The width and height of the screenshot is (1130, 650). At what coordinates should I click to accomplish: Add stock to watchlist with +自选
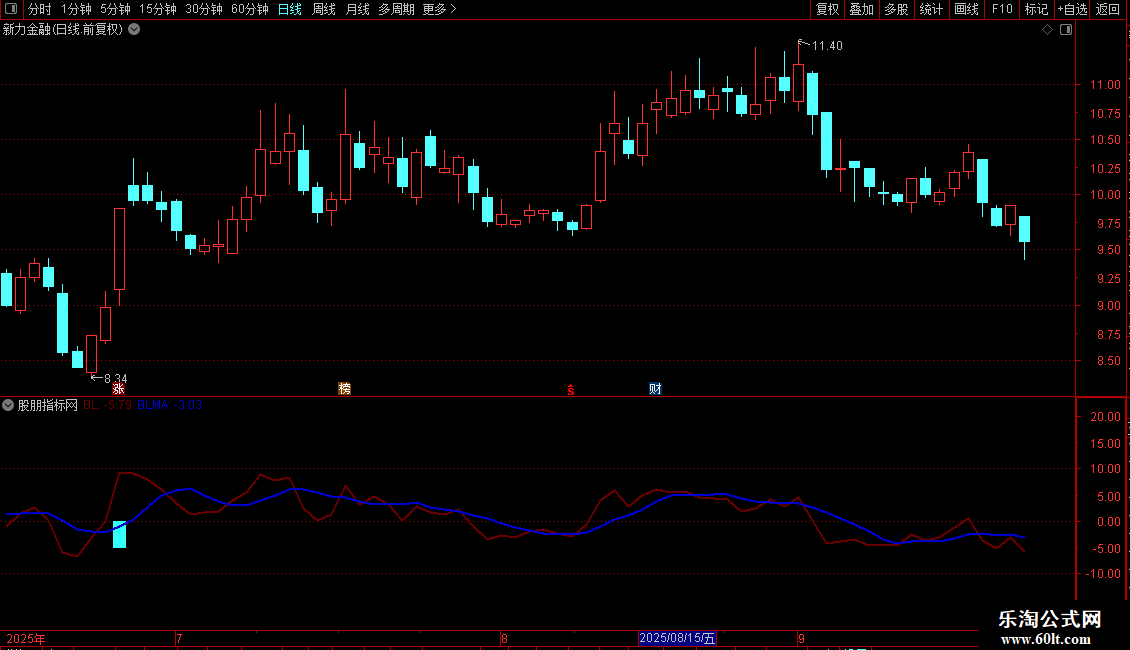(x=1072, y=9)
